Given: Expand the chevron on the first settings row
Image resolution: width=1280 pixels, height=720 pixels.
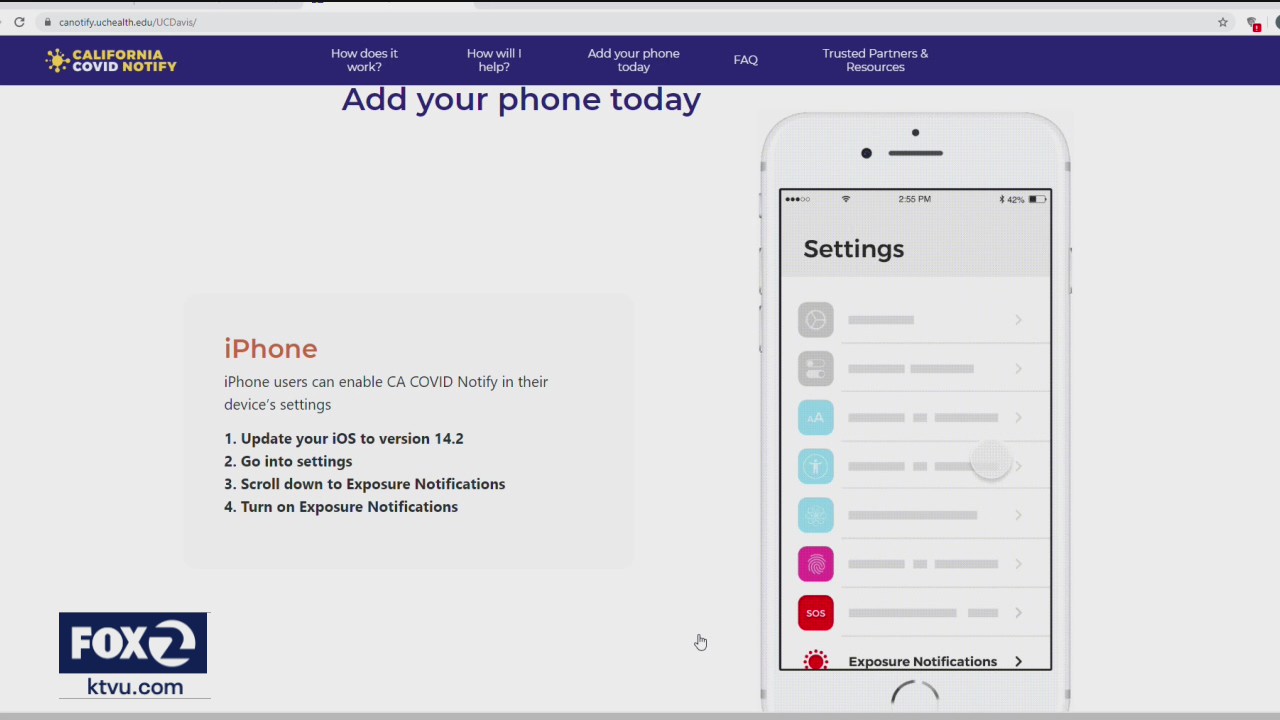Looking at the screenshot, I should pos(1018,320).
